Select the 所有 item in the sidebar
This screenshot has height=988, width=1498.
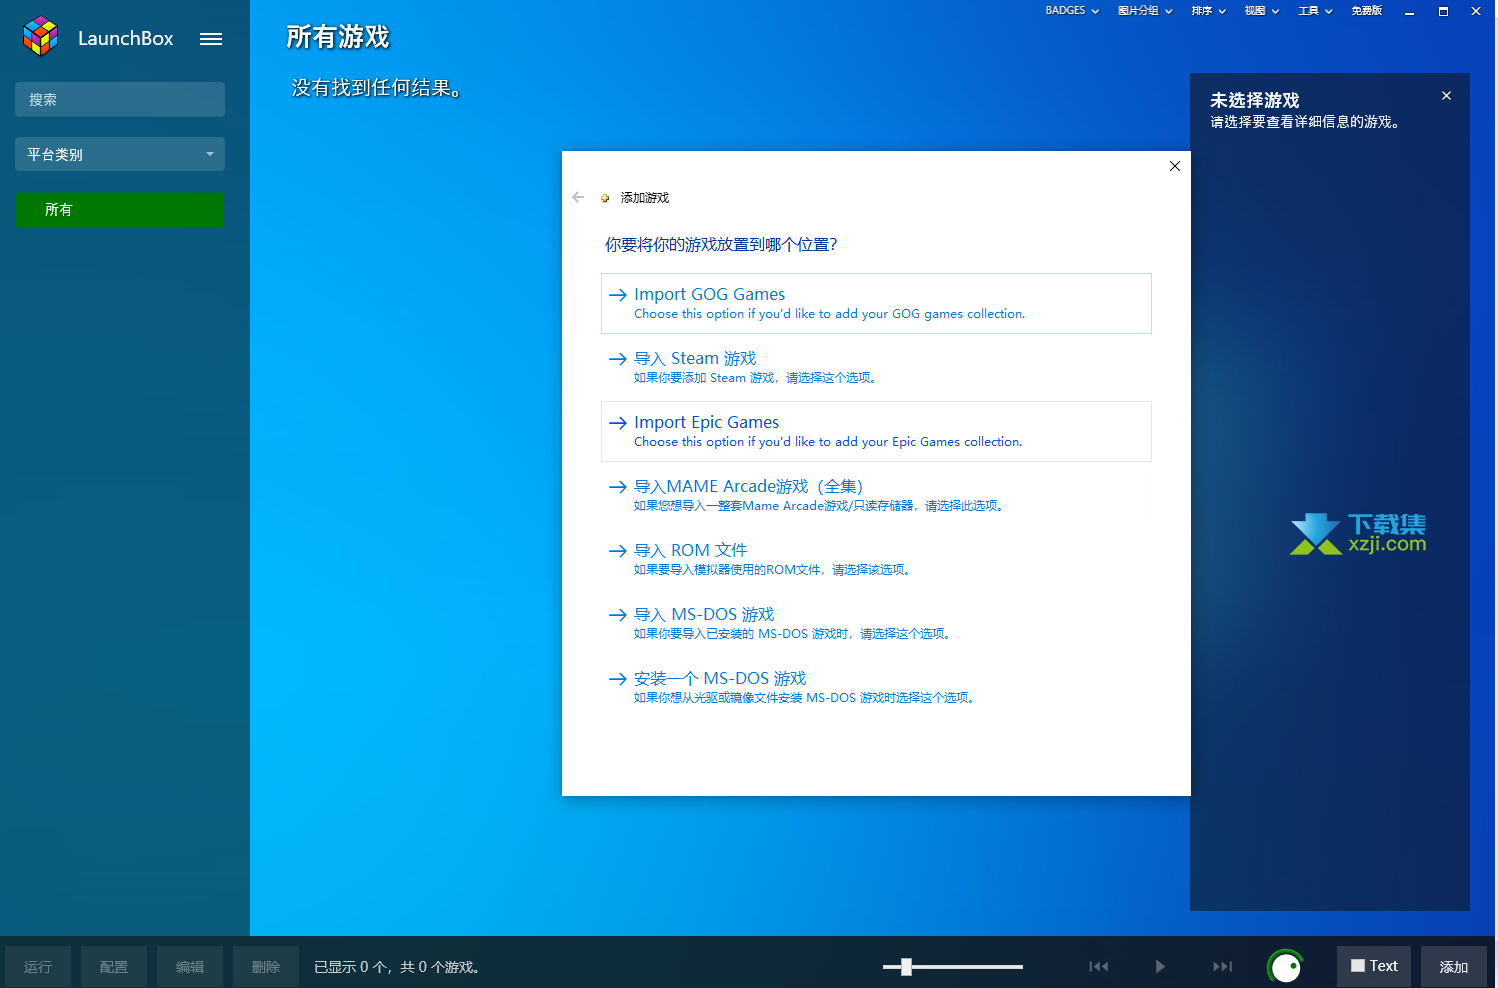[120, 210]
